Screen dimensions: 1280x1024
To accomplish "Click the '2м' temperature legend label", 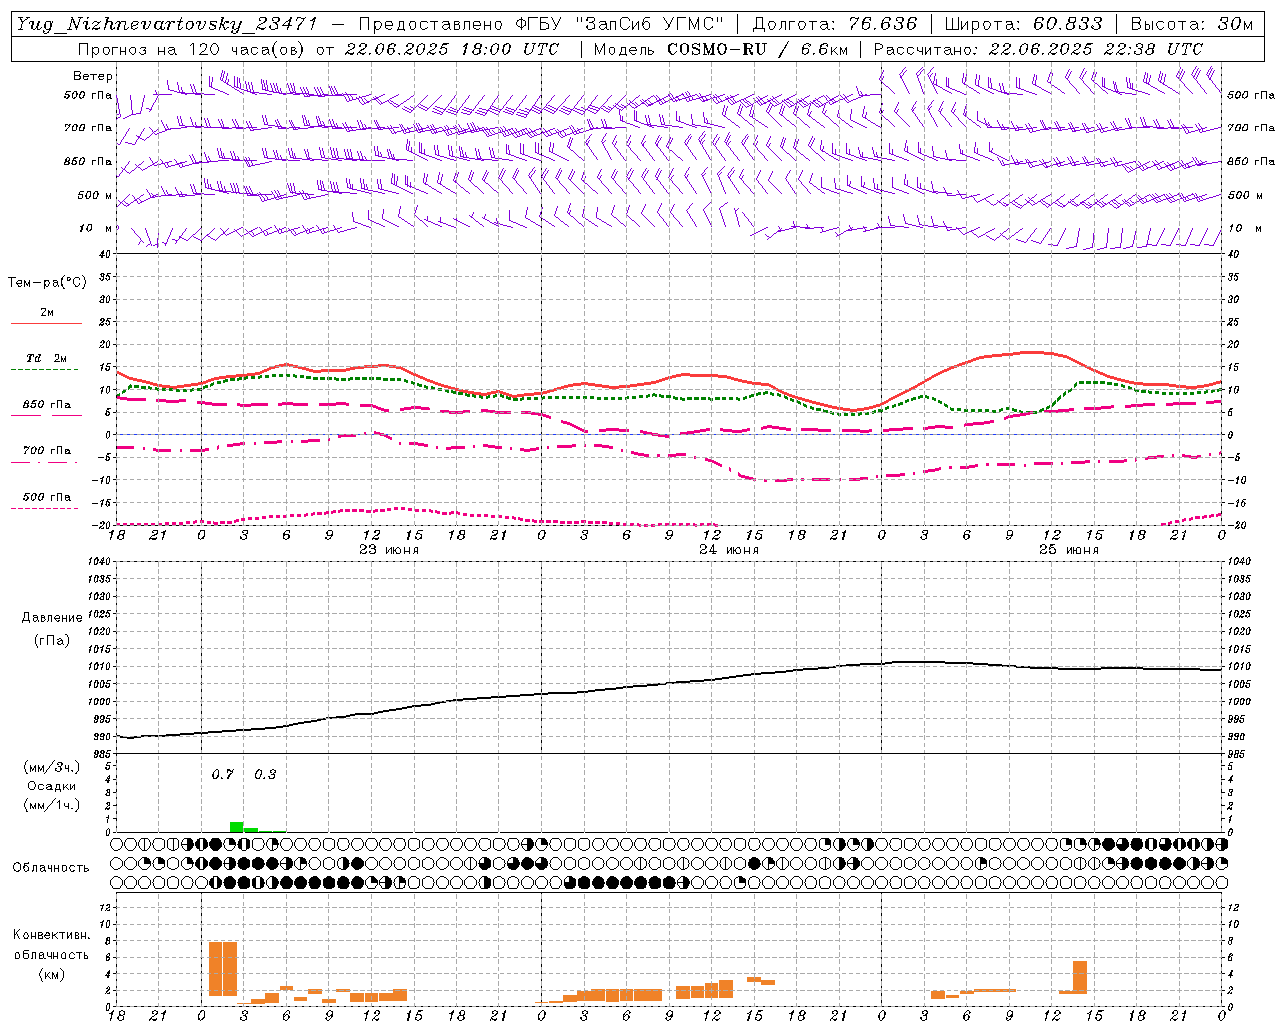I will [x=47, y=313].
